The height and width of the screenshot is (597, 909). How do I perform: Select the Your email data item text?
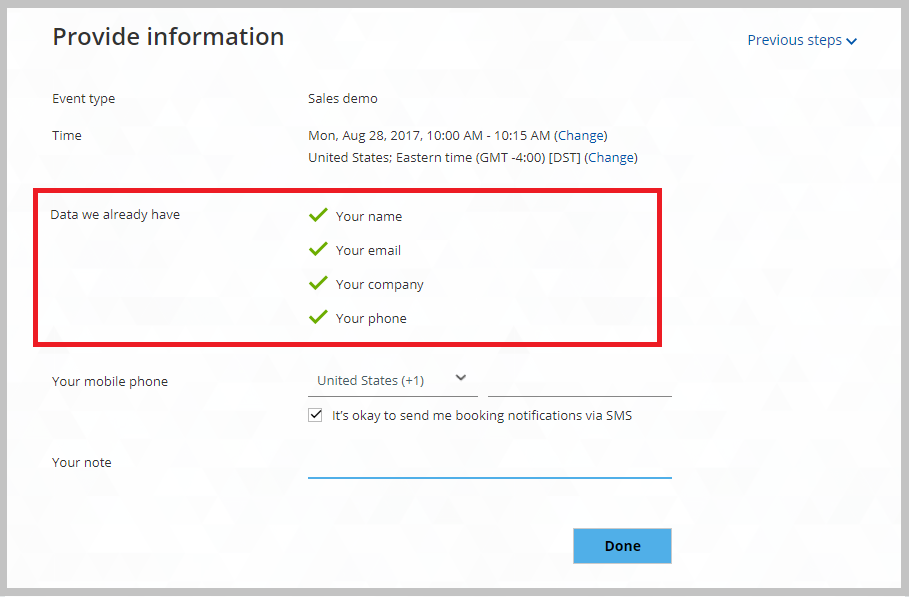(x=368, y=250)
